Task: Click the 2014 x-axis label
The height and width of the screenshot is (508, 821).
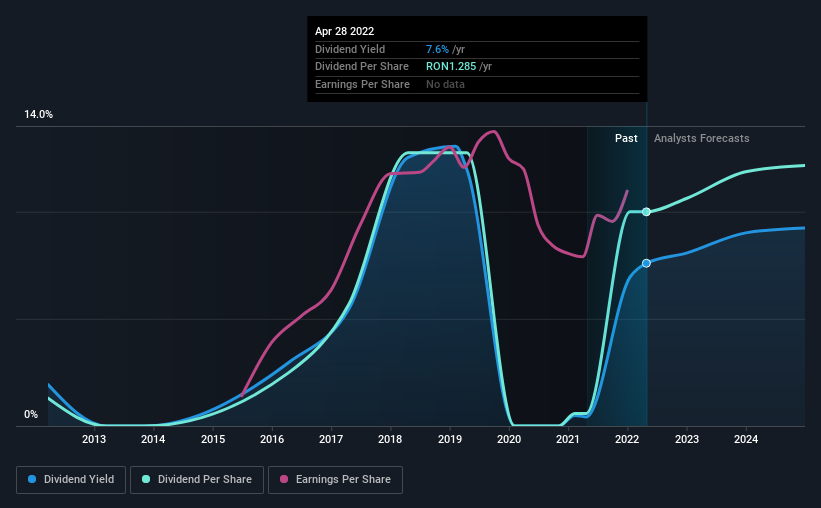Action: 153,439
